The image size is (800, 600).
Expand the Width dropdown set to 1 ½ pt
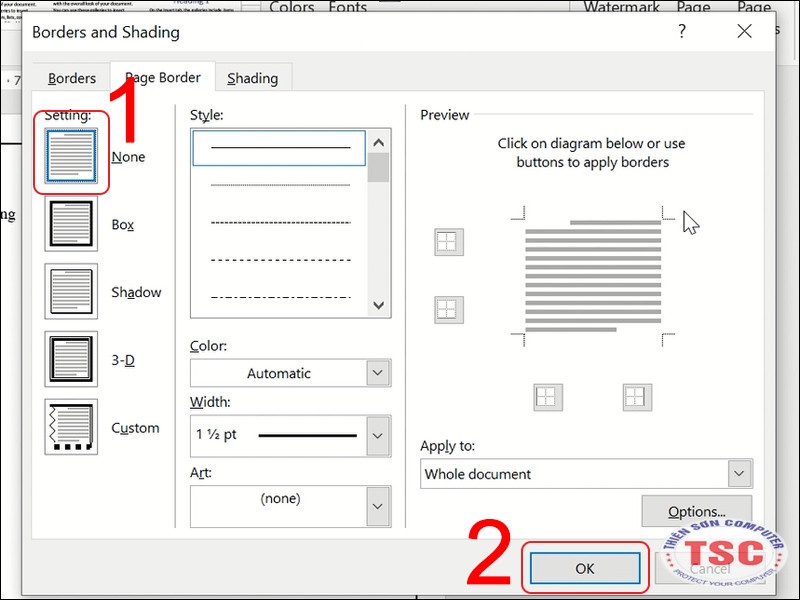coord(290,436)
